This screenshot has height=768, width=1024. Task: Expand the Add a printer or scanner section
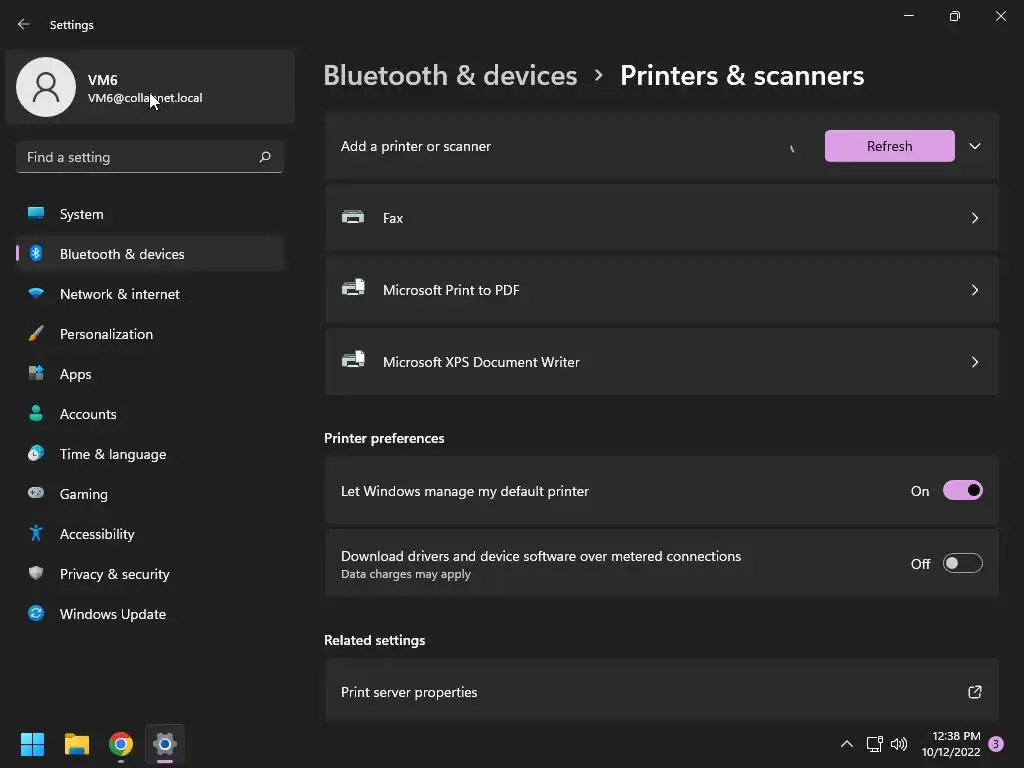(x=974, y=146)
